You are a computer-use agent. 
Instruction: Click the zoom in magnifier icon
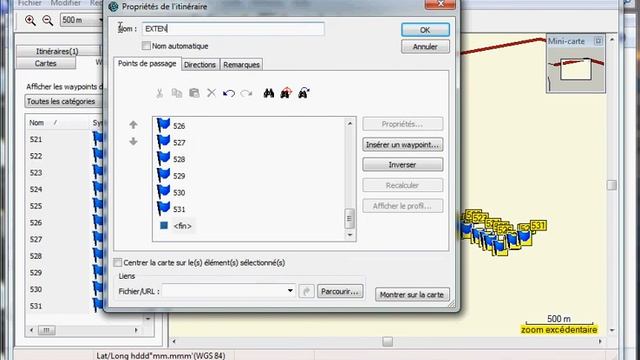[30, 20]
